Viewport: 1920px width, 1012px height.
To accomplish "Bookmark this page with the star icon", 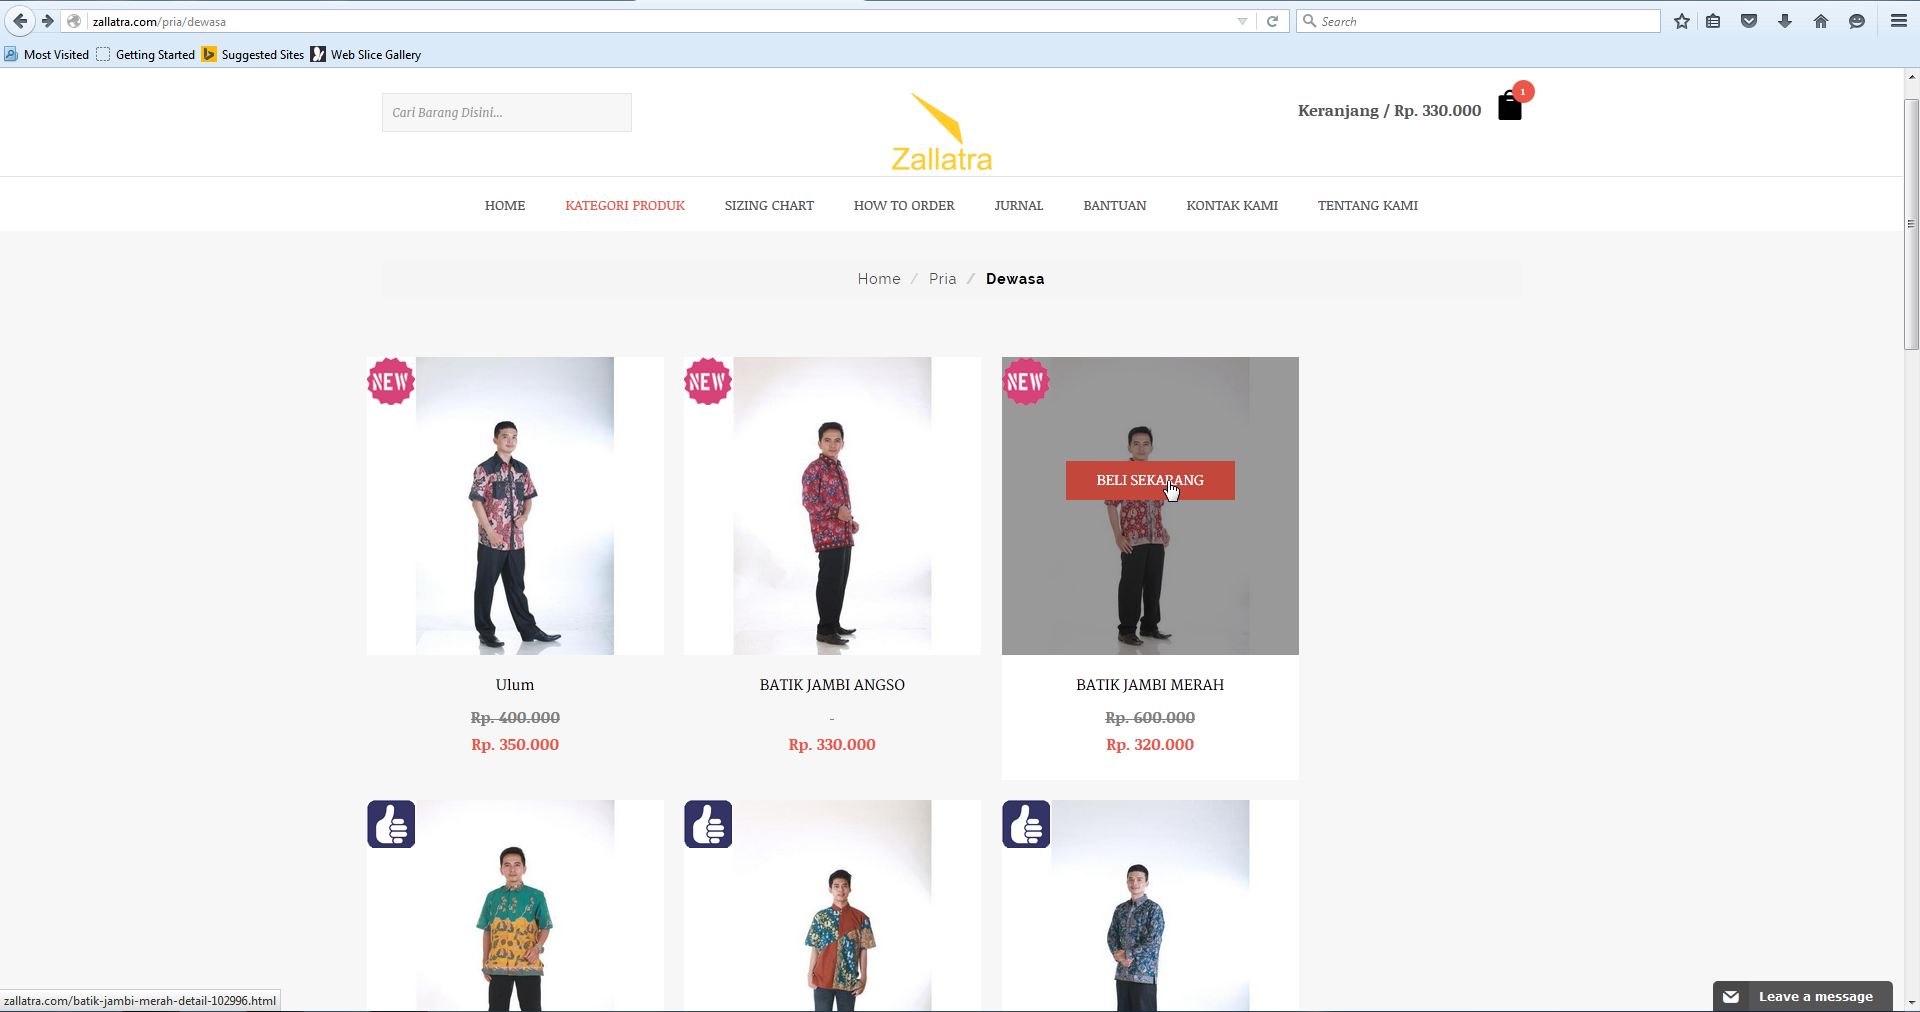I will [1682, 21].
